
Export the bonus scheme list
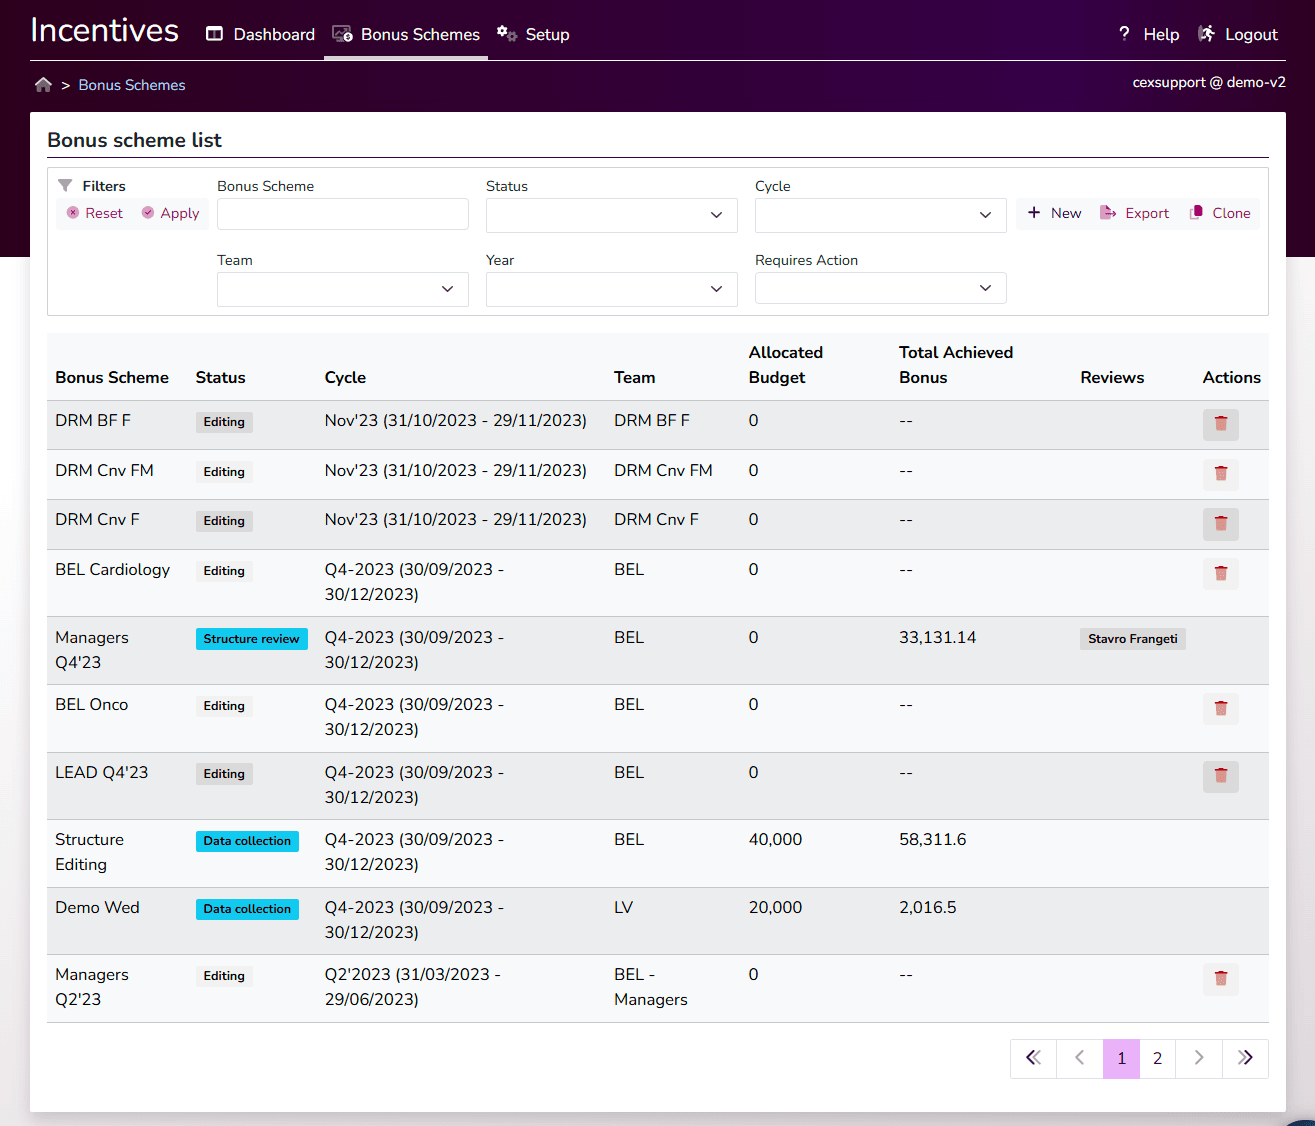point(1134,213)
